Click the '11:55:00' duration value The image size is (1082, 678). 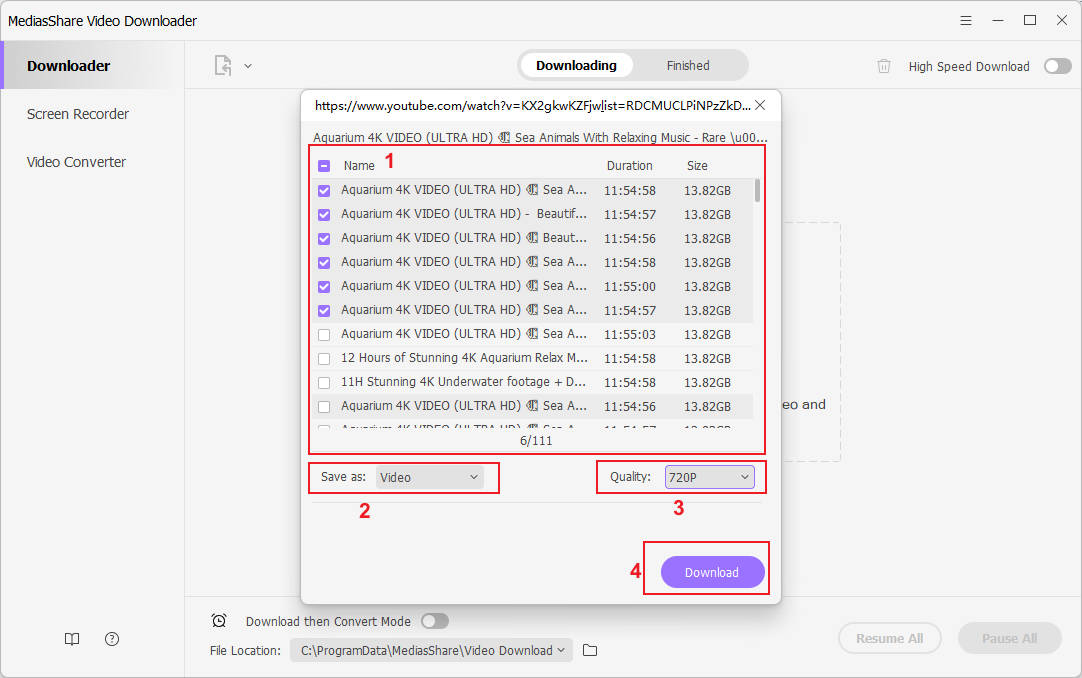630,286
